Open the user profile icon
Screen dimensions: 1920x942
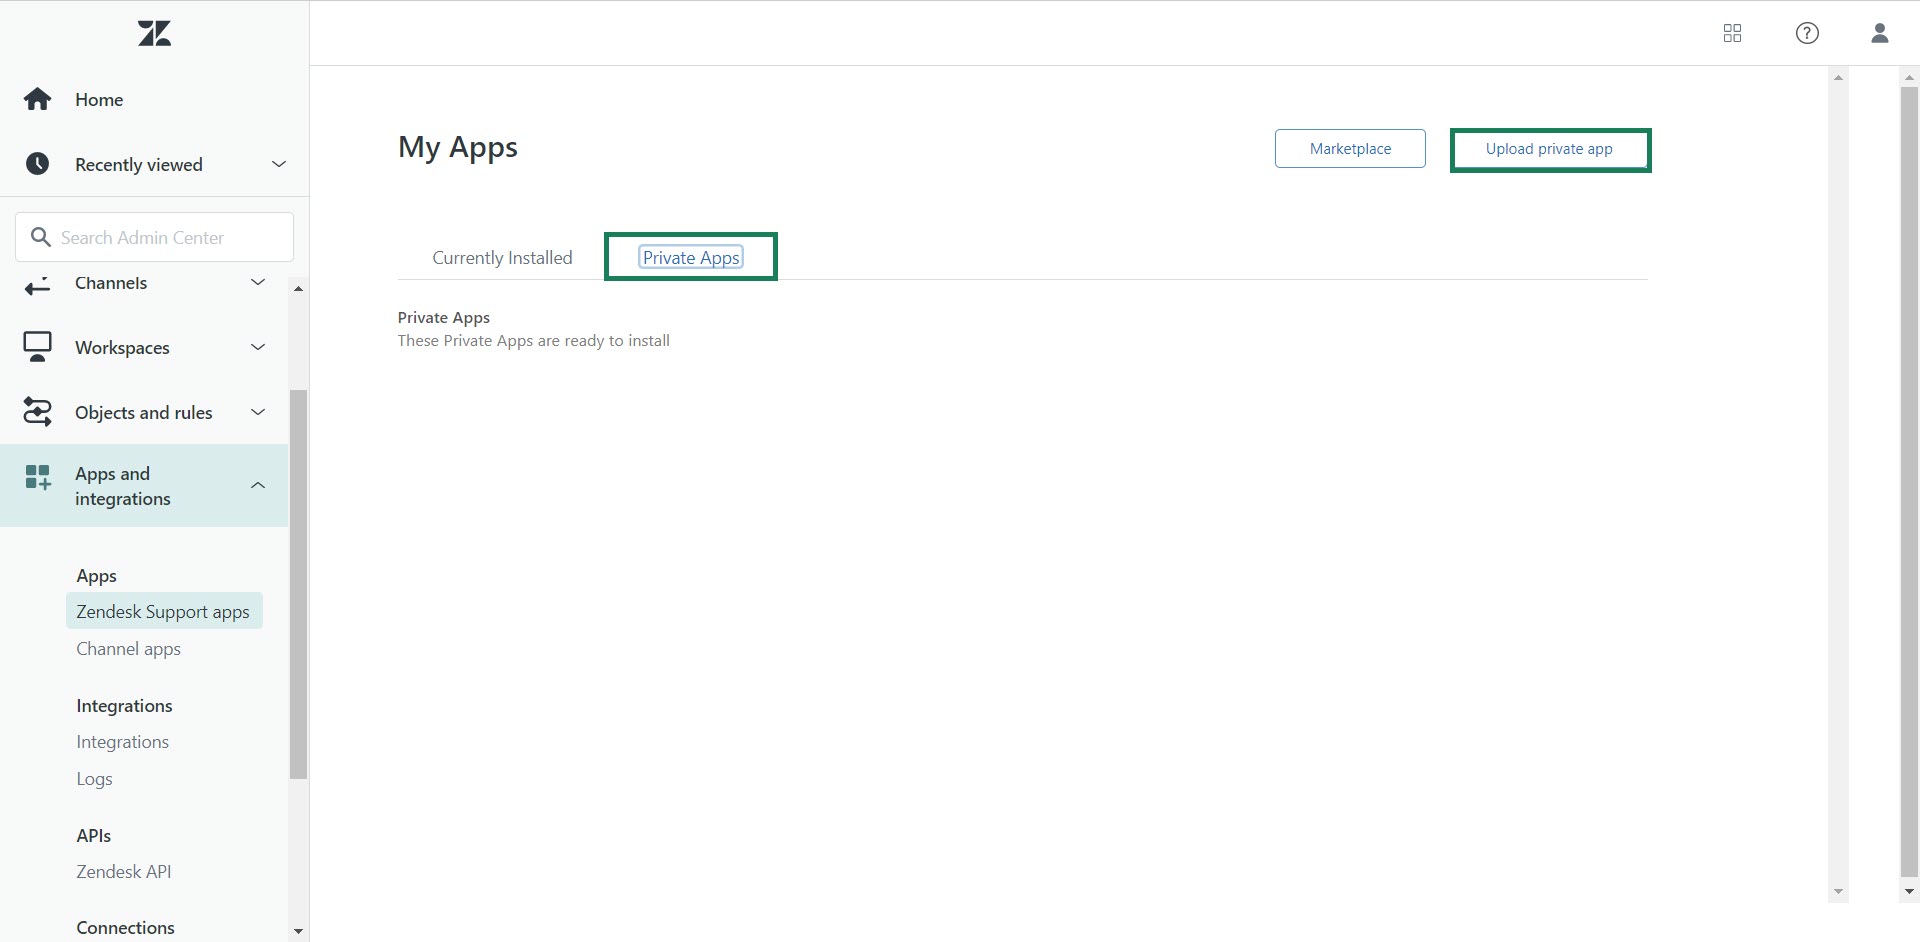point(1879,33)
